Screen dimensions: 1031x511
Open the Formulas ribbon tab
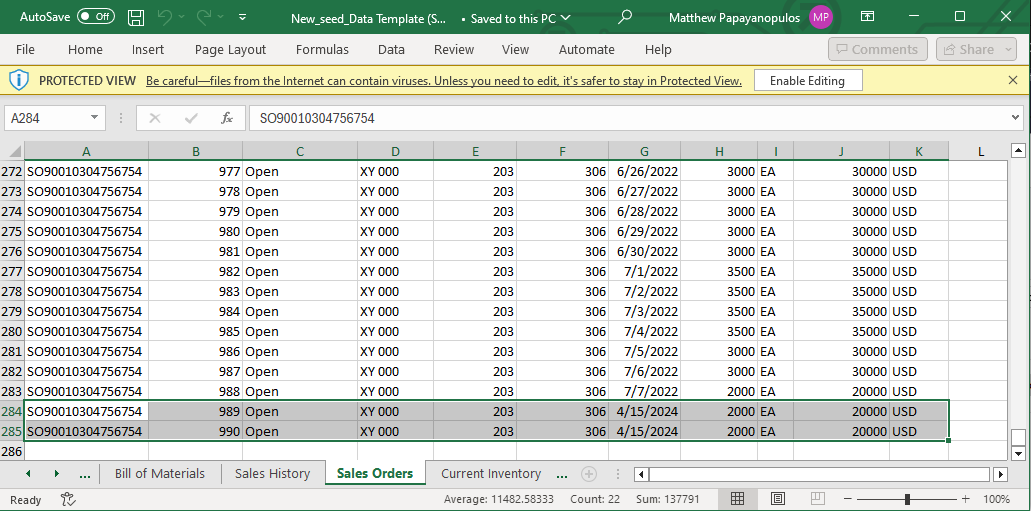322,49
